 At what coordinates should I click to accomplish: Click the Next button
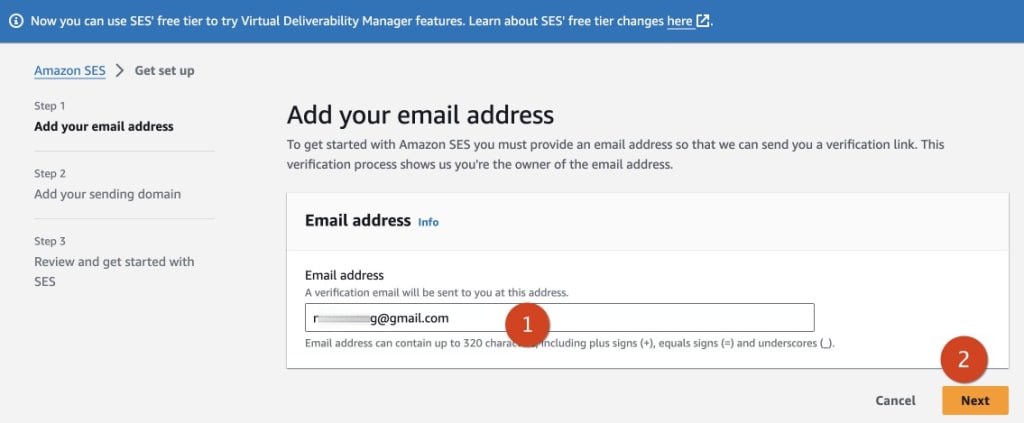coord(975,401)
